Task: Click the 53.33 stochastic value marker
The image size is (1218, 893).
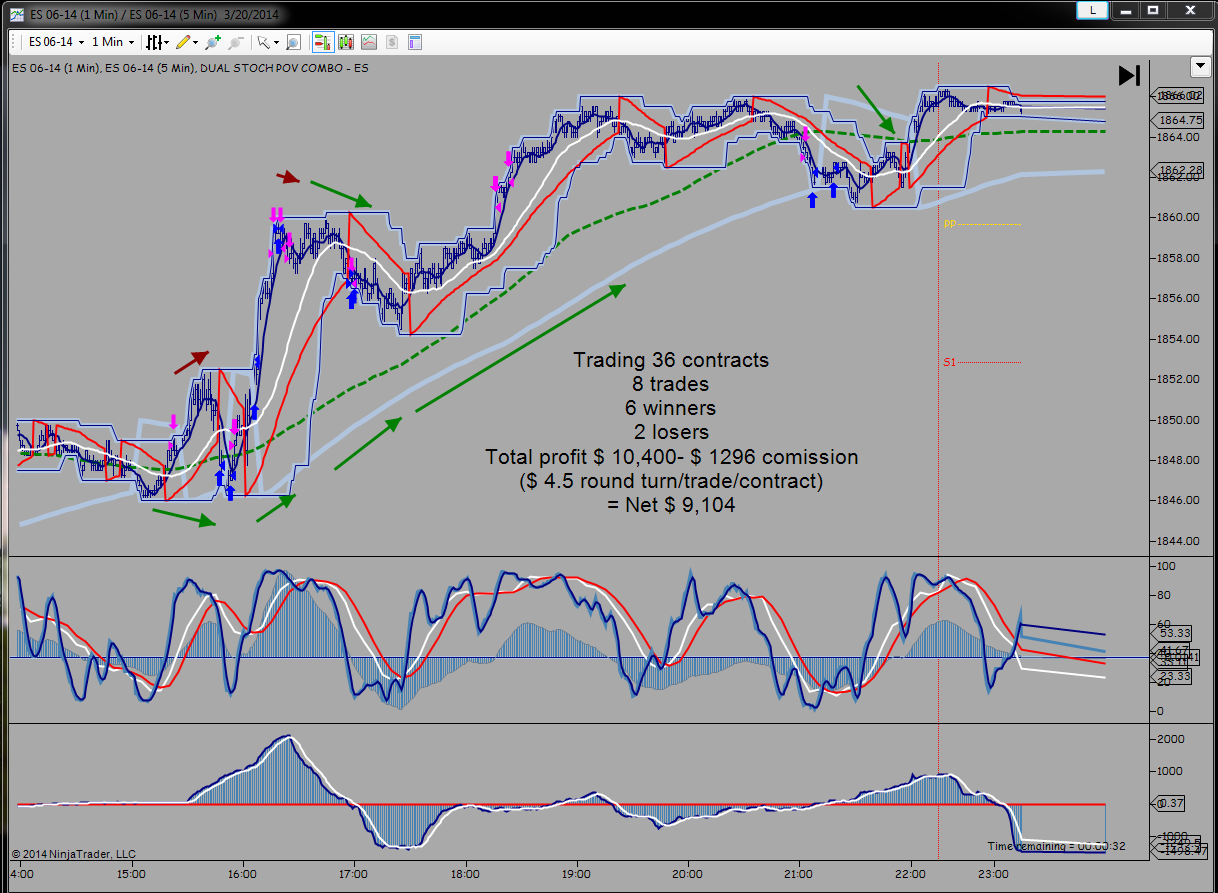Action: tap(1172, 634)
